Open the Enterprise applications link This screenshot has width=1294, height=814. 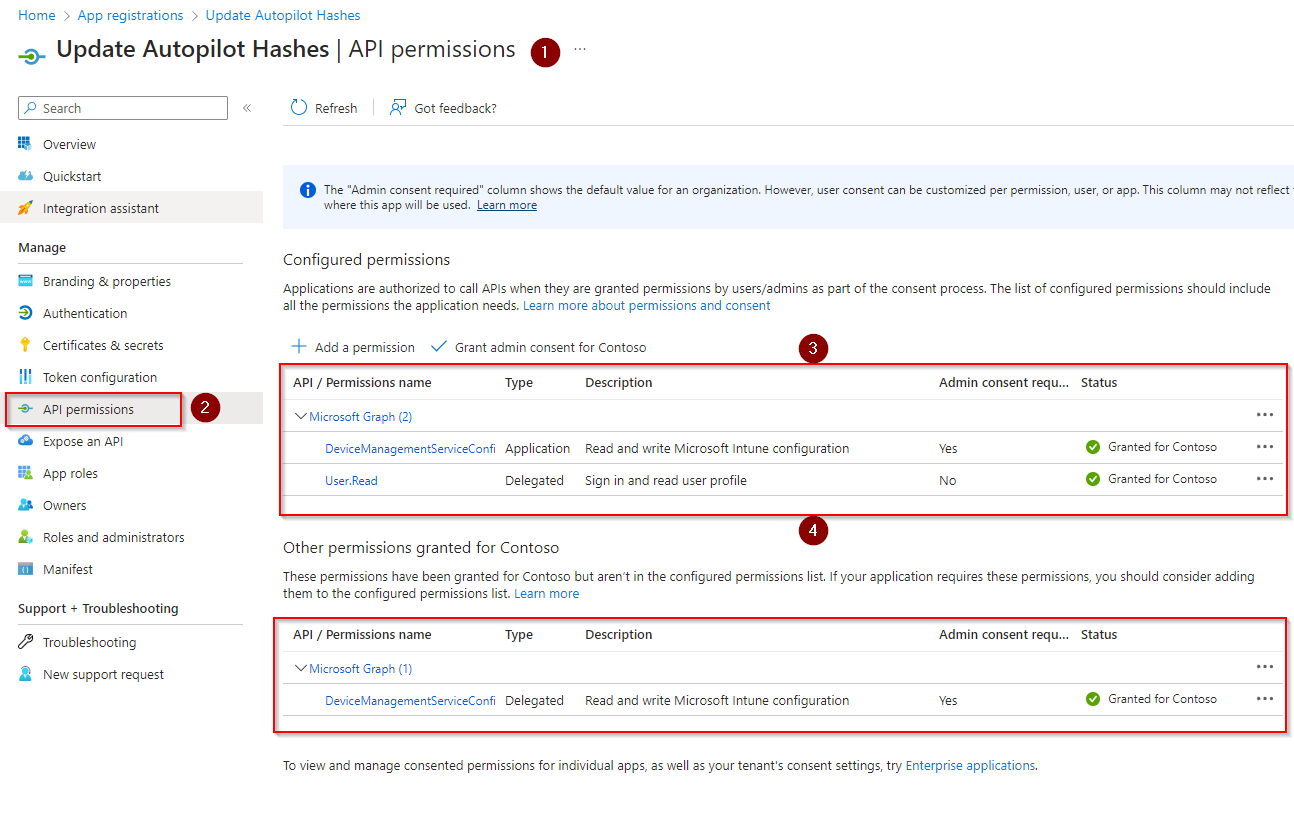tap(970, 765)
